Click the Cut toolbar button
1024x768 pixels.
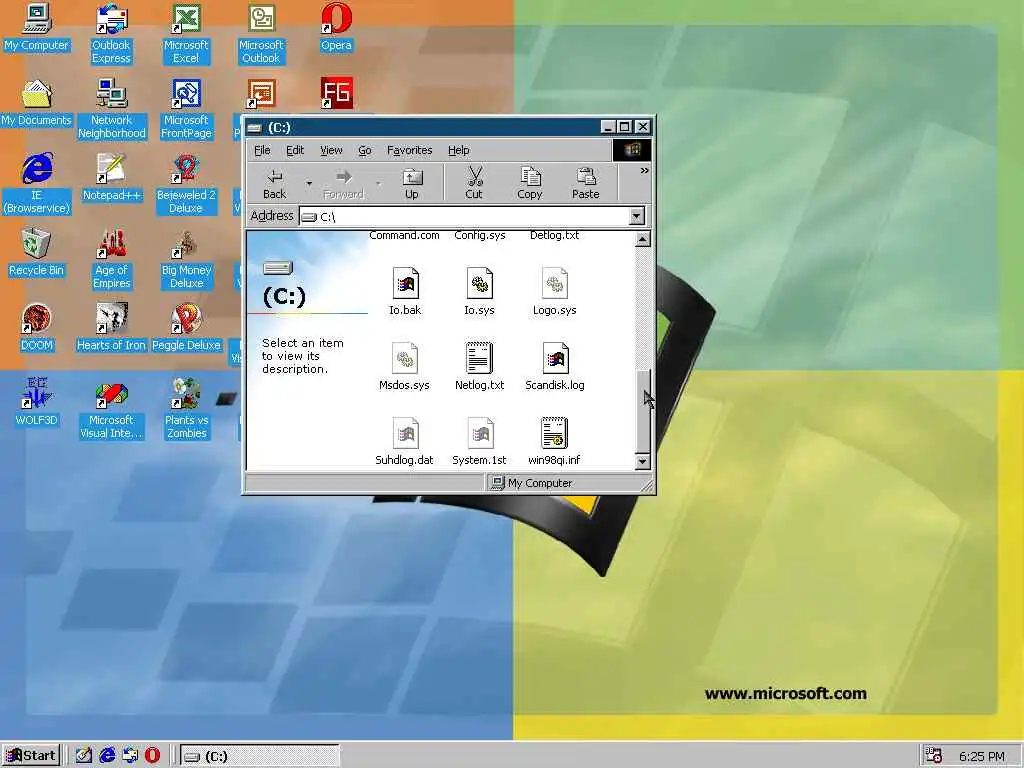474,184
